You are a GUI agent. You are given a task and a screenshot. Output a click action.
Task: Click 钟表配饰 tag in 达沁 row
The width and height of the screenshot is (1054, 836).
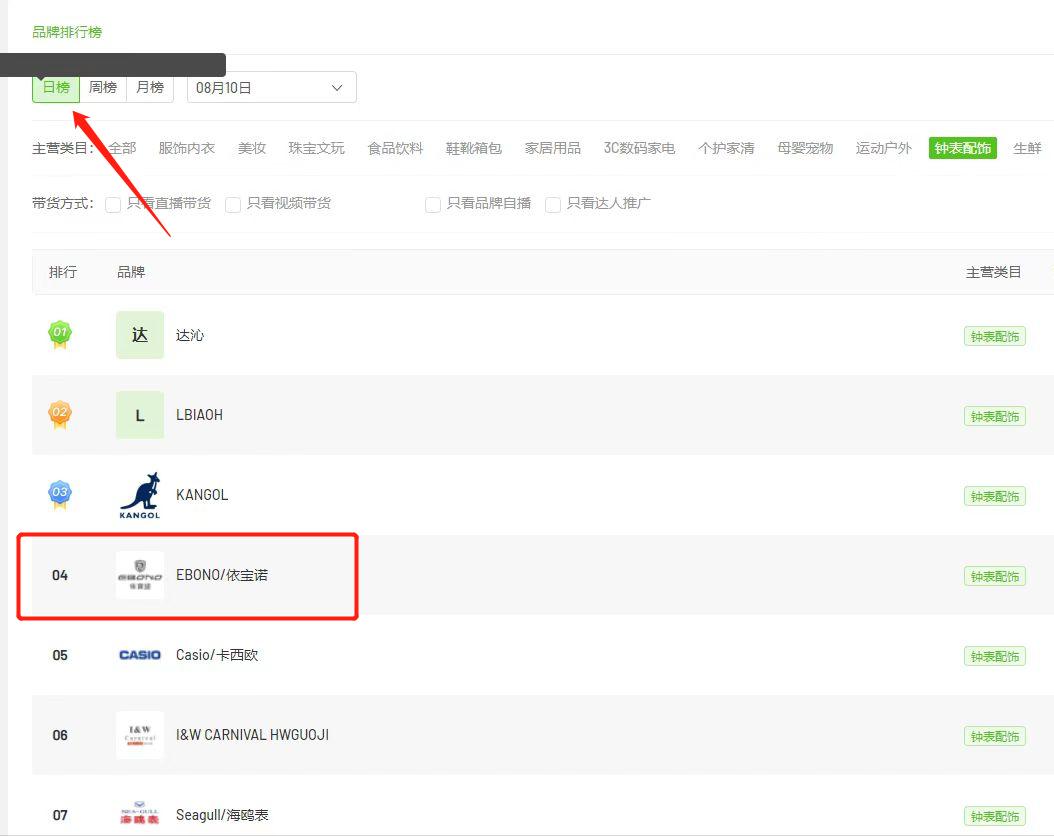pyautogui.click(x=995, y=336)
